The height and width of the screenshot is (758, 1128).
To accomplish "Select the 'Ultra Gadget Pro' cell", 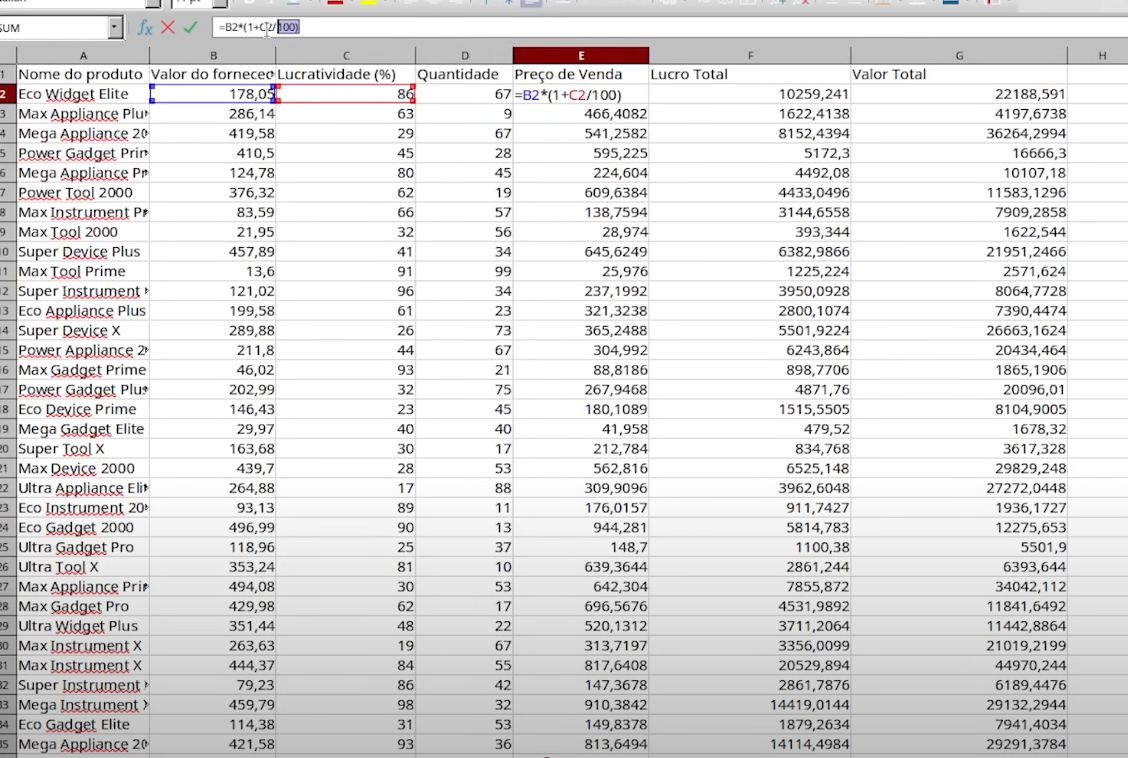I will click(83, 547).
